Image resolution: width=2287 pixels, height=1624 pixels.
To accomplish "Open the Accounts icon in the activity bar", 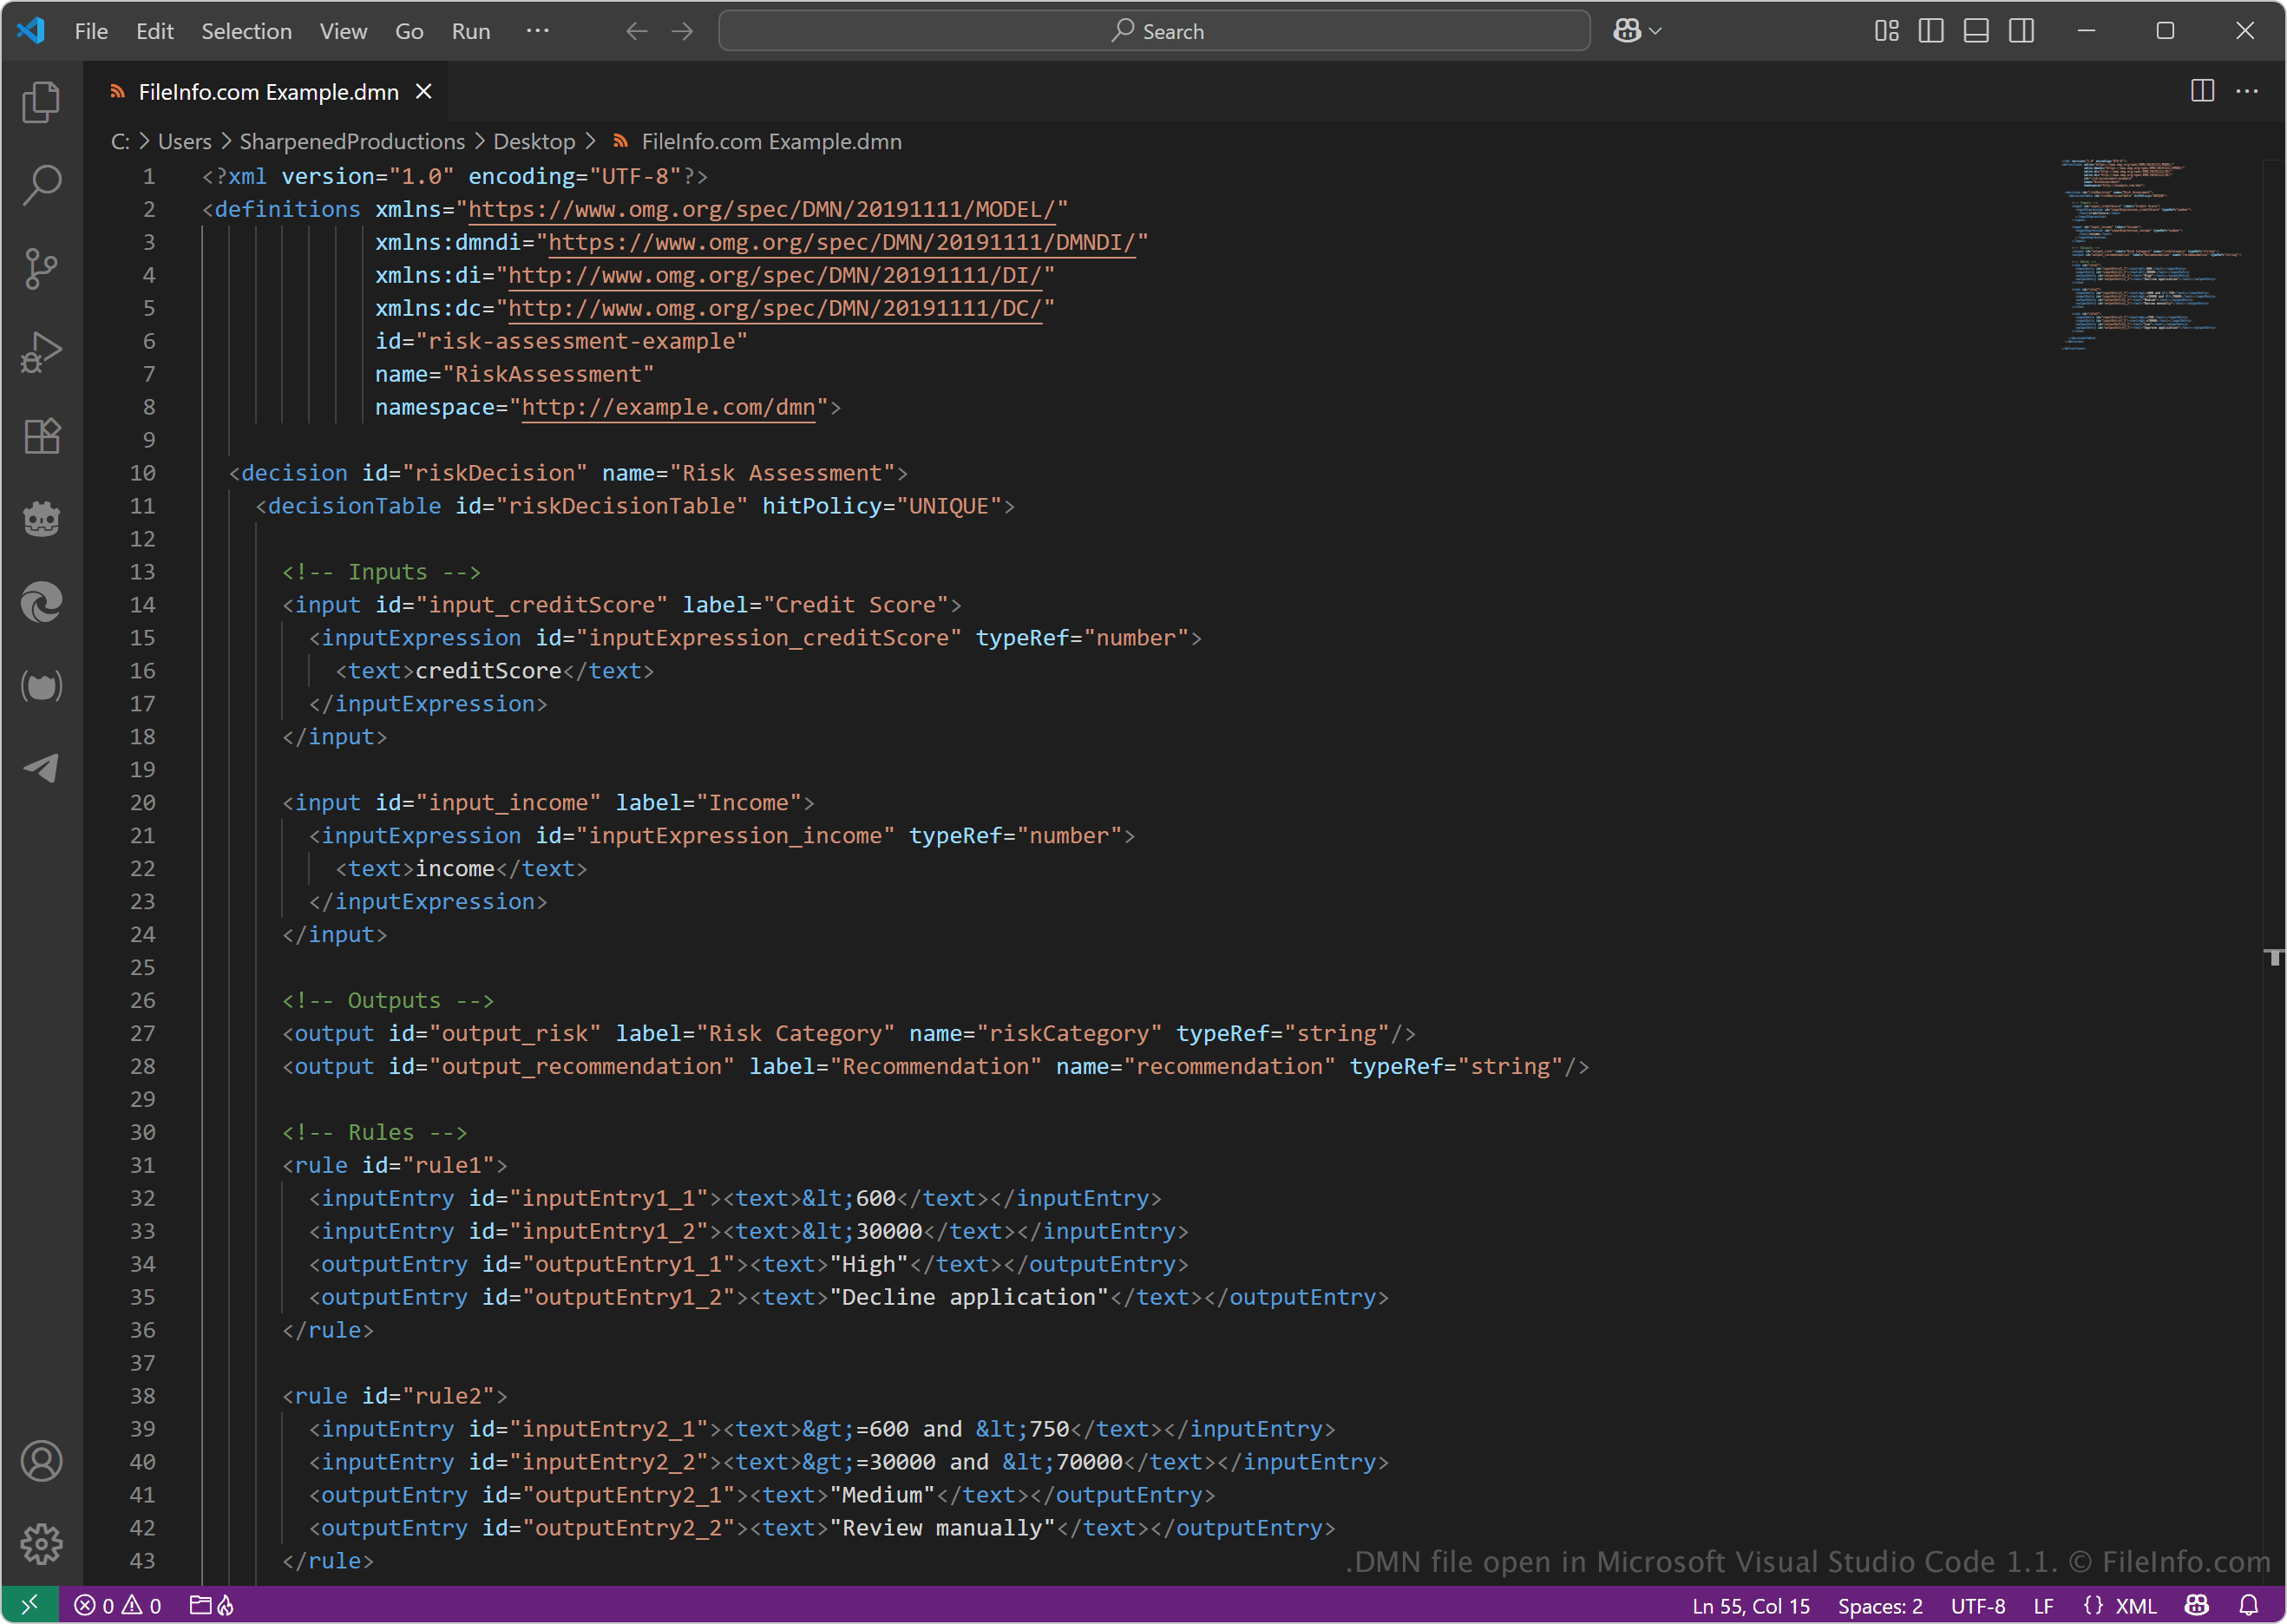I will 41,1461.
